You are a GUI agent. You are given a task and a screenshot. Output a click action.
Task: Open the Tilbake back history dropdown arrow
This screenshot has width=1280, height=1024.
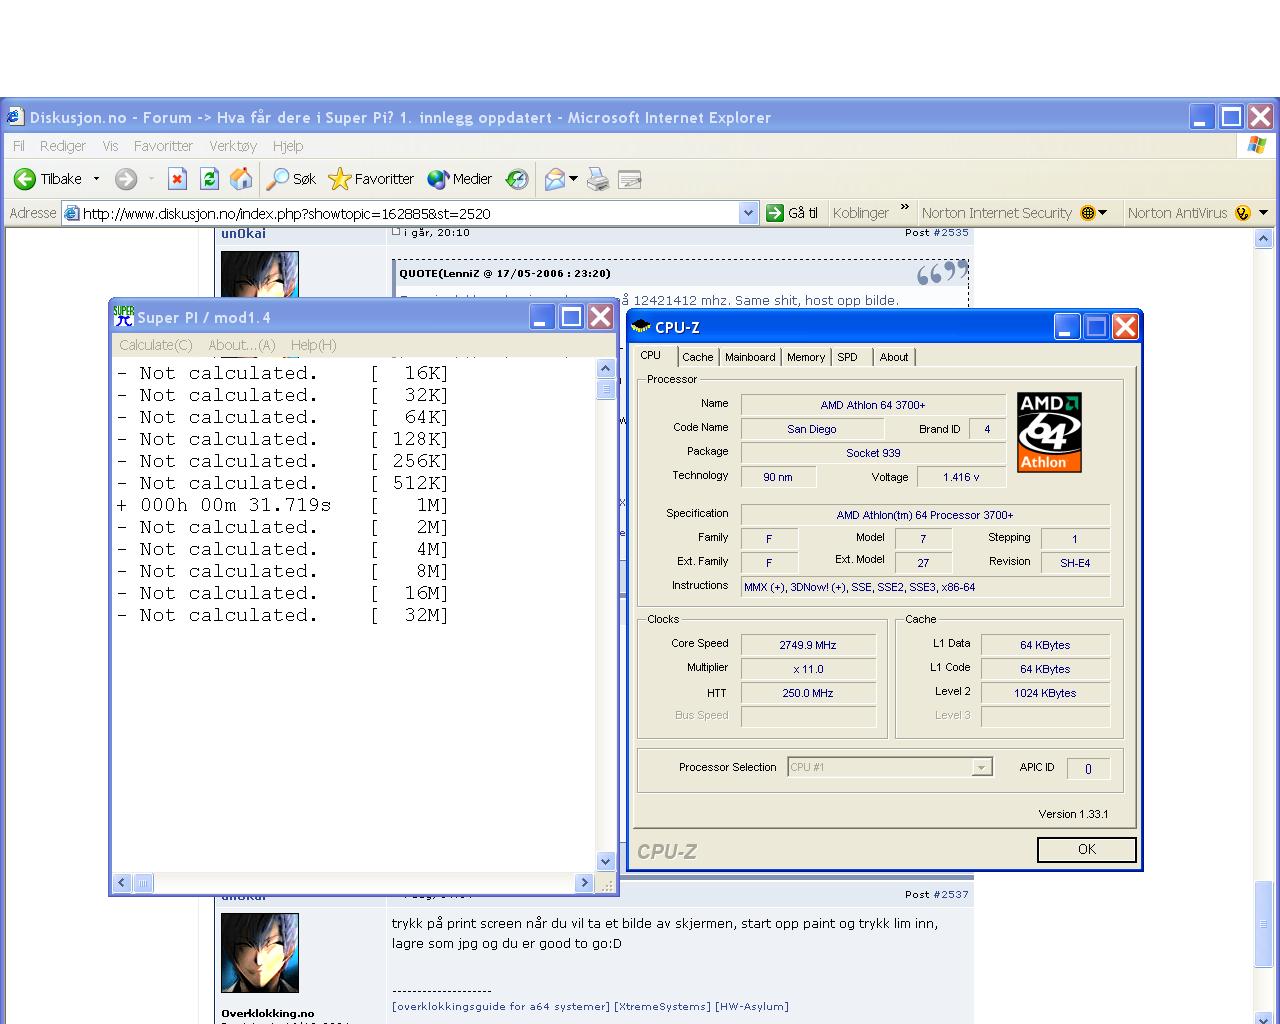[96, 179]
